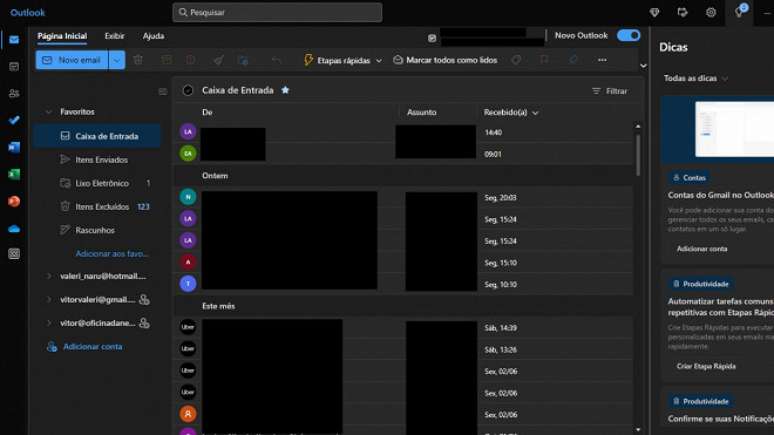Click the Novo email button

pyautogui.click(x=72, y=60)
